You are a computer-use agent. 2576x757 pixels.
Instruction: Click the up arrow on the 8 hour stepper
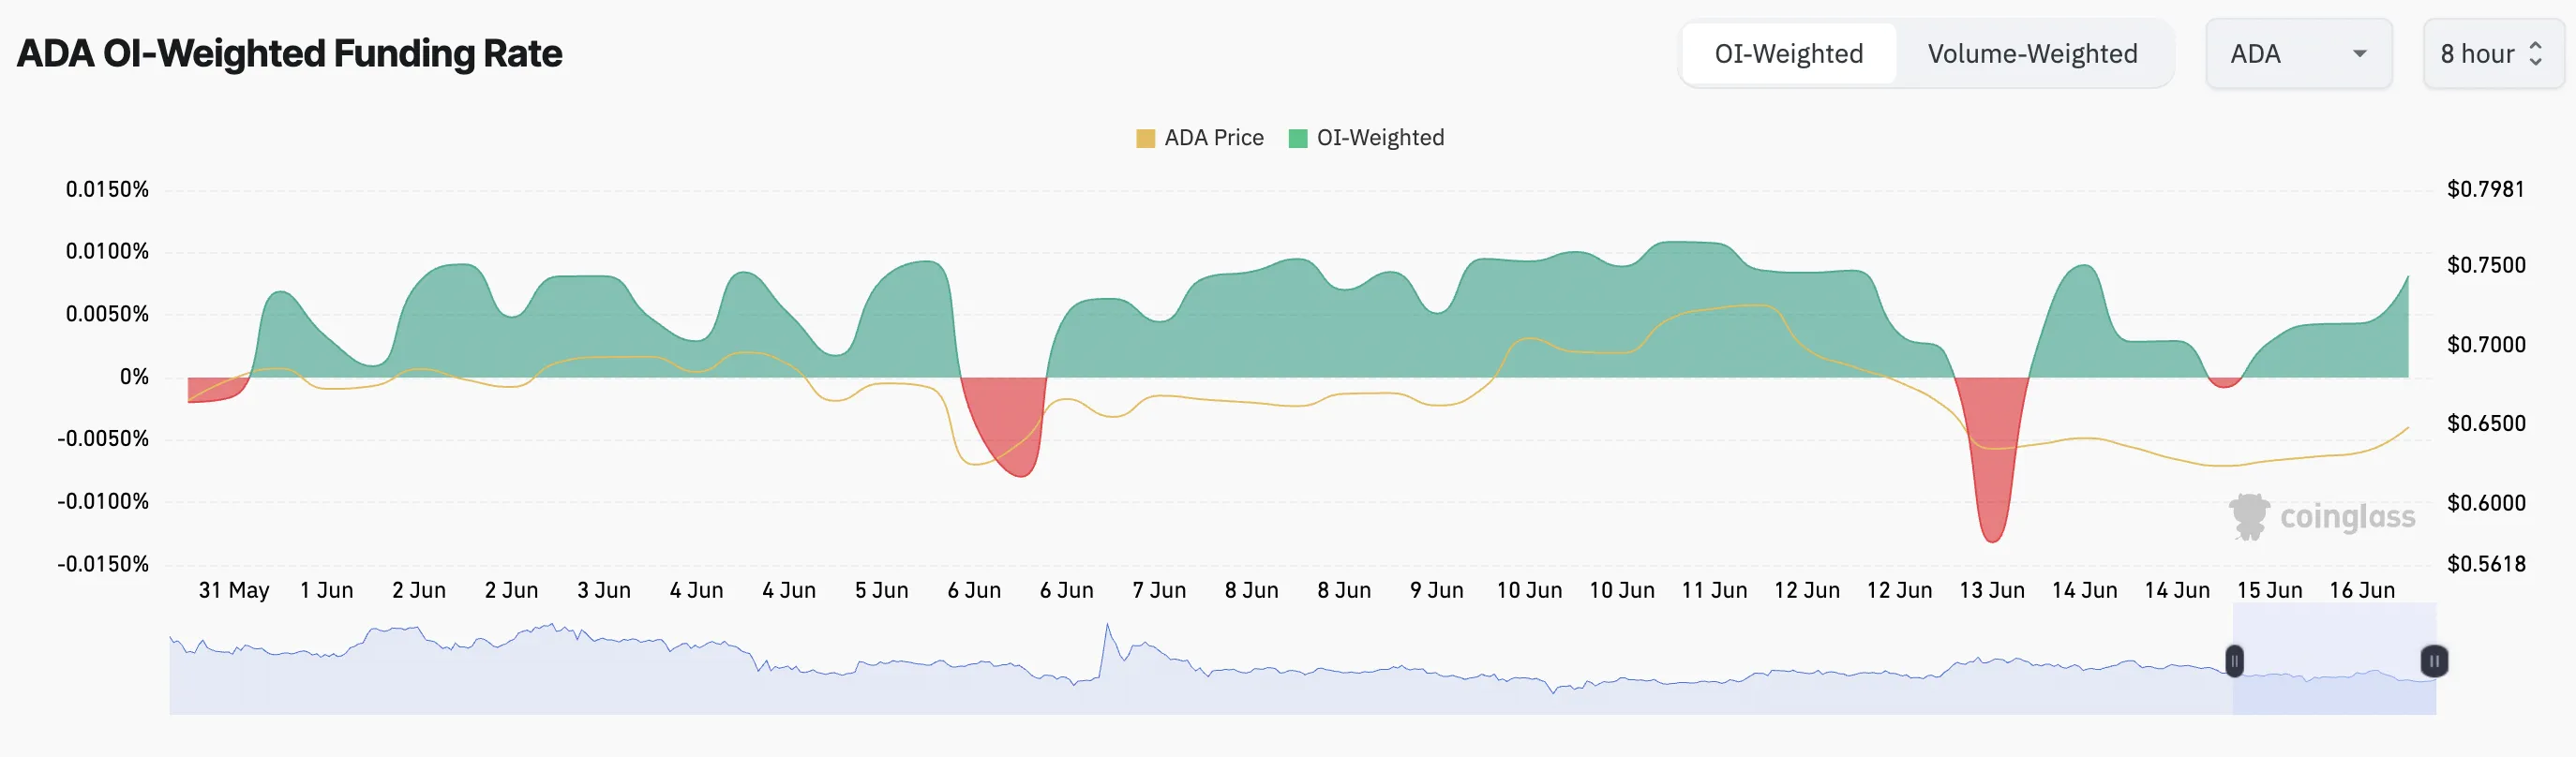[x=2537, y=45]
